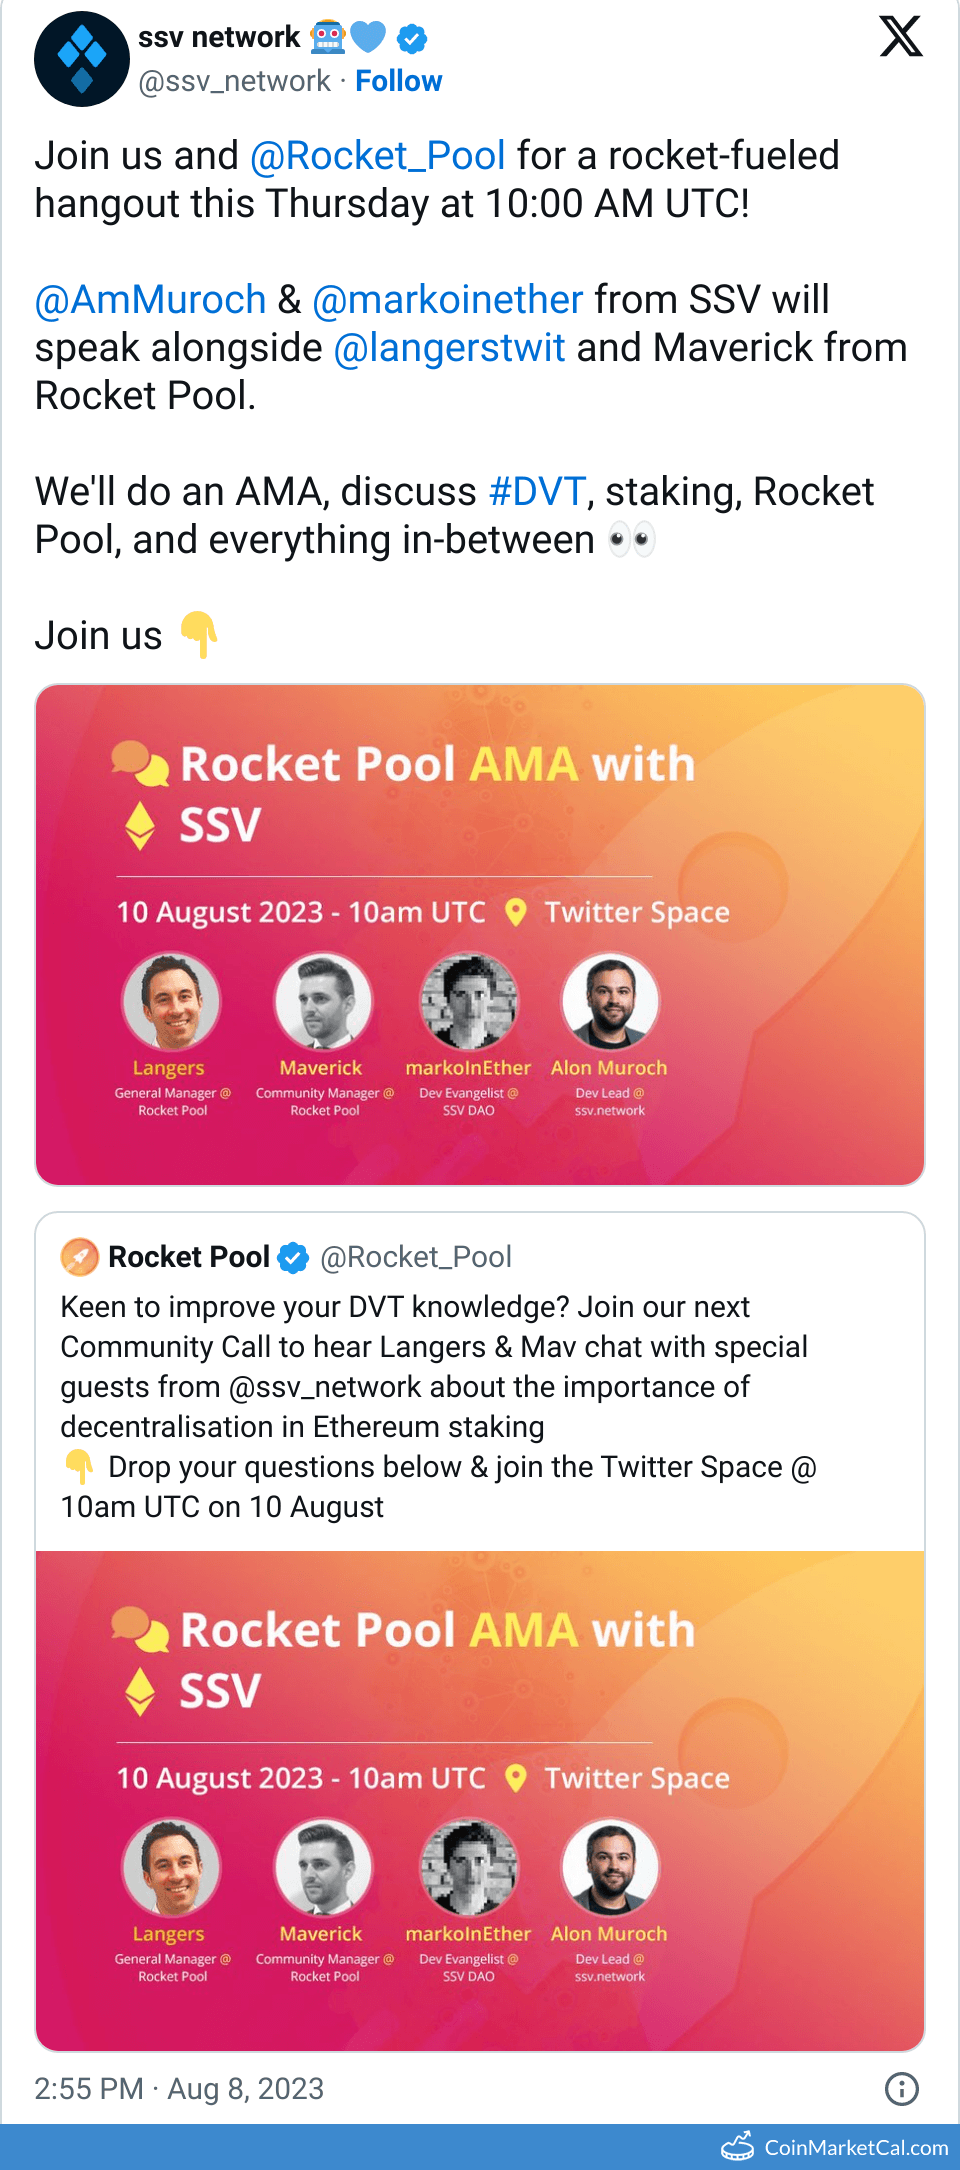
Task: Click the Rocket Pool avatar in quoted tweet
Action: 80,1257
